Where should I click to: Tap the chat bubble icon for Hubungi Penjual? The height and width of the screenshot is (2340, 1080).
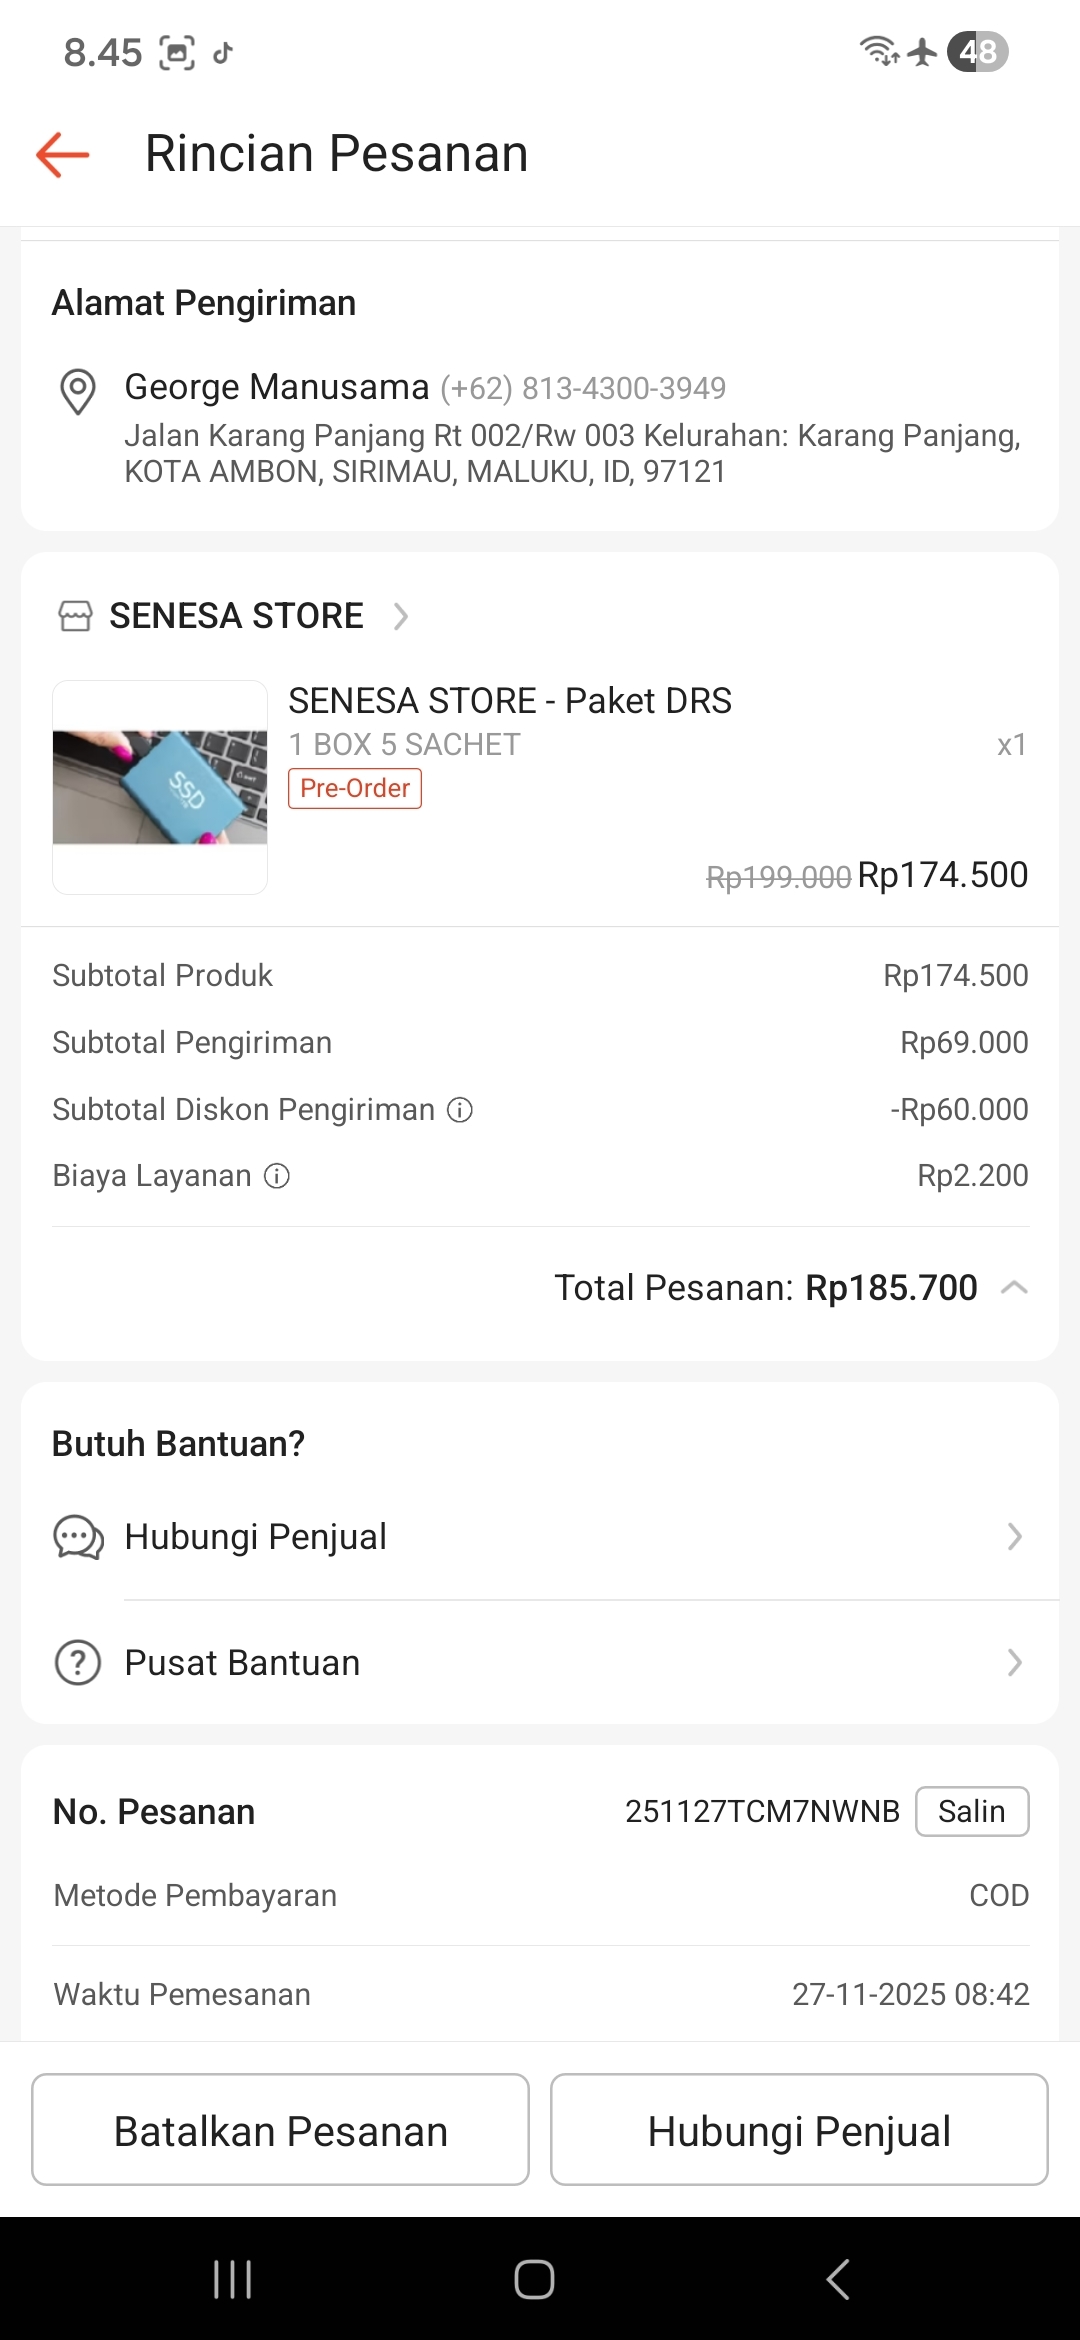point(78,1537)
